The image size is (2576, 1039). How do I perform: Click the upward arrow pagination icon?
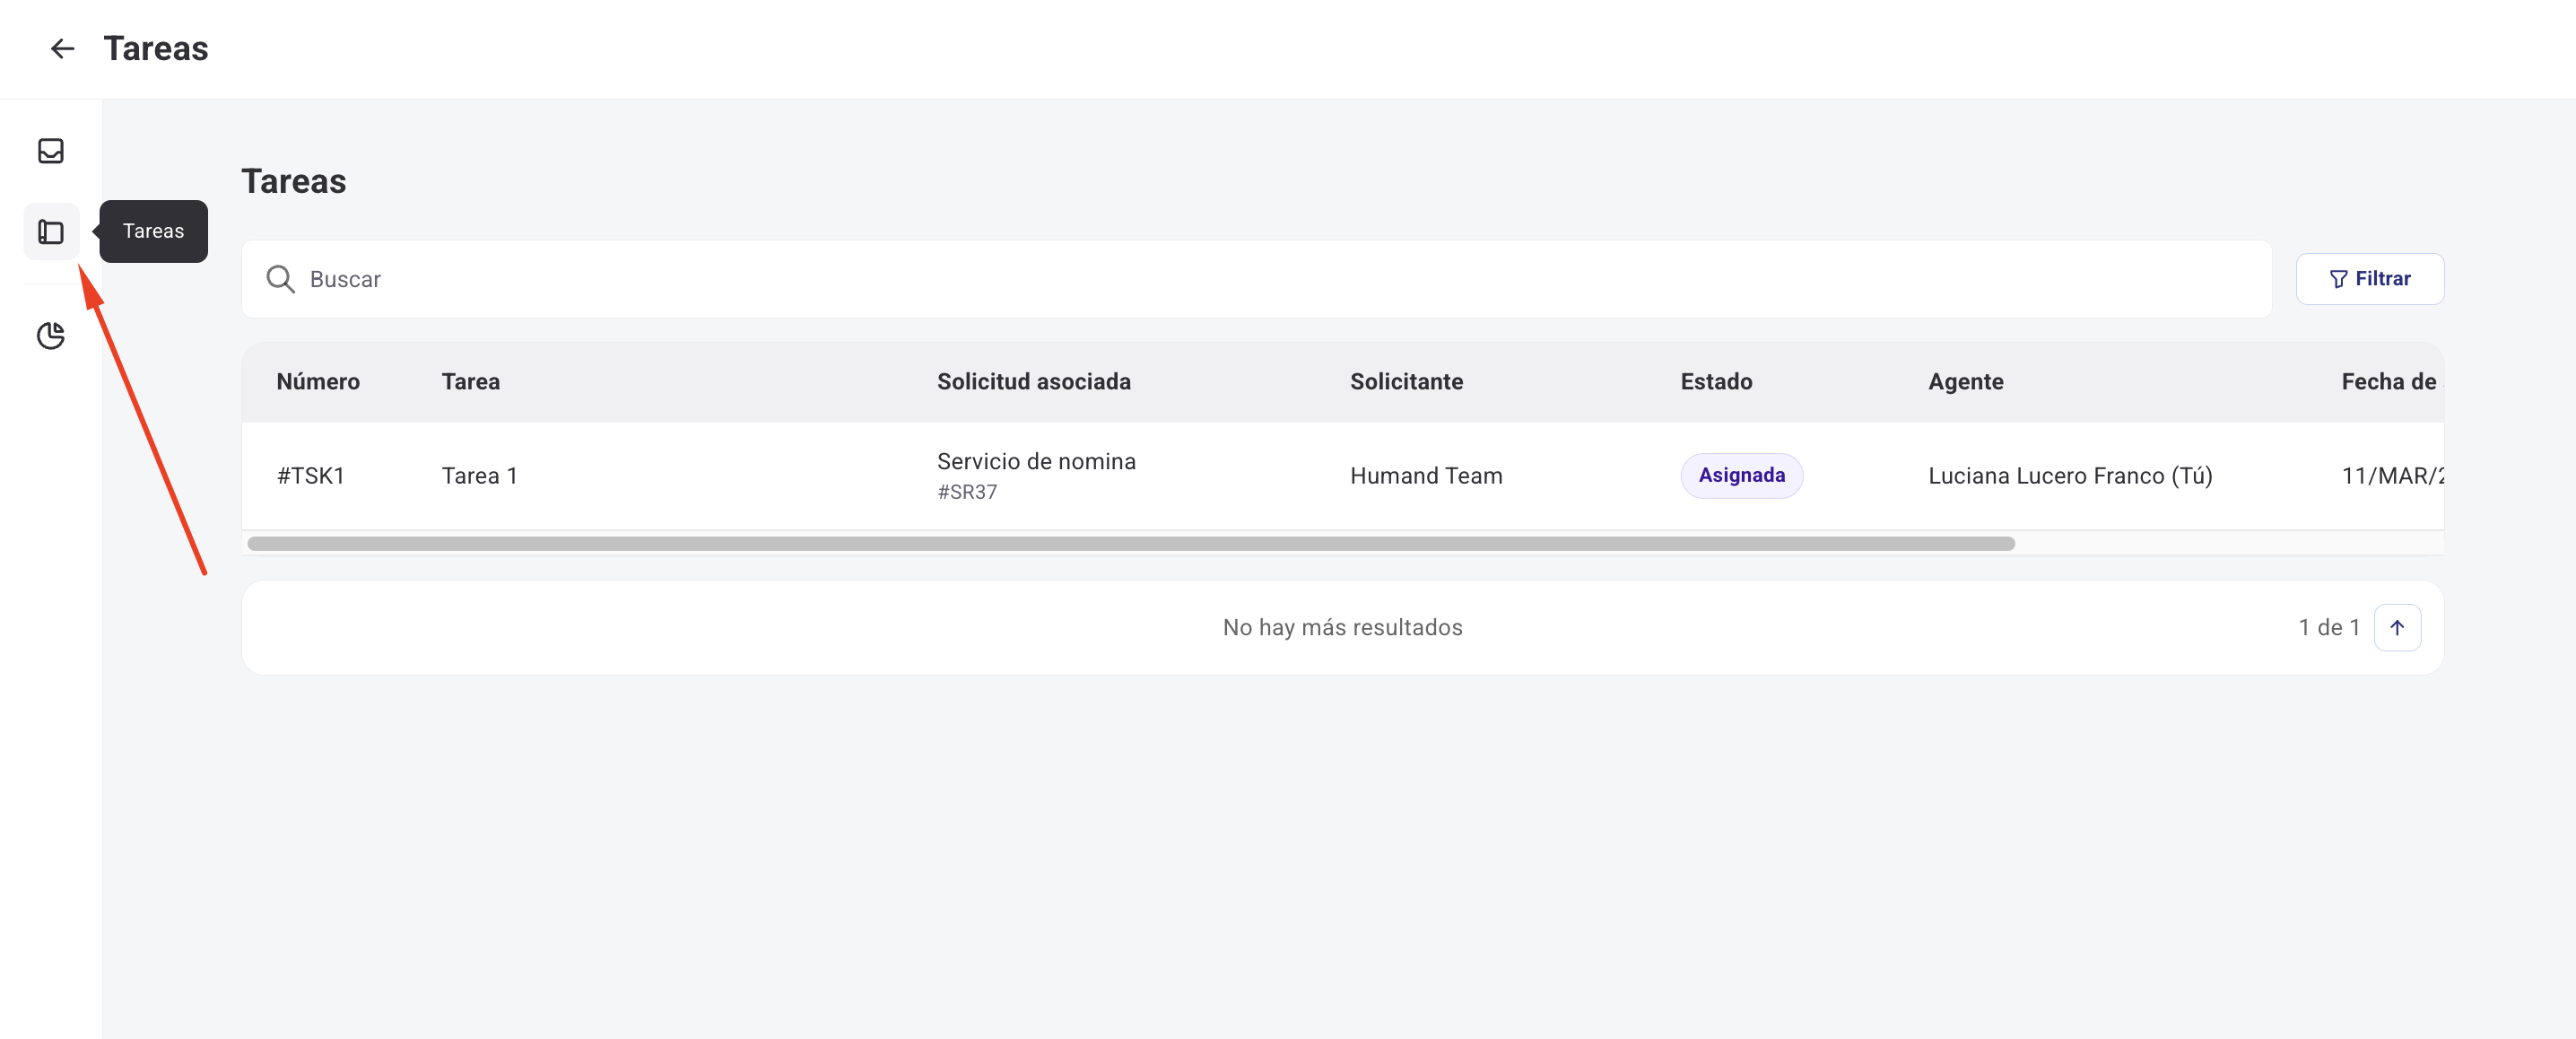pyautogui.click(x=2397, y=627)
